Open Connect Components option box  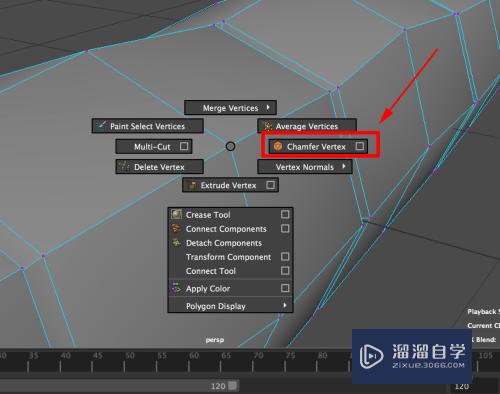(285, 228)
